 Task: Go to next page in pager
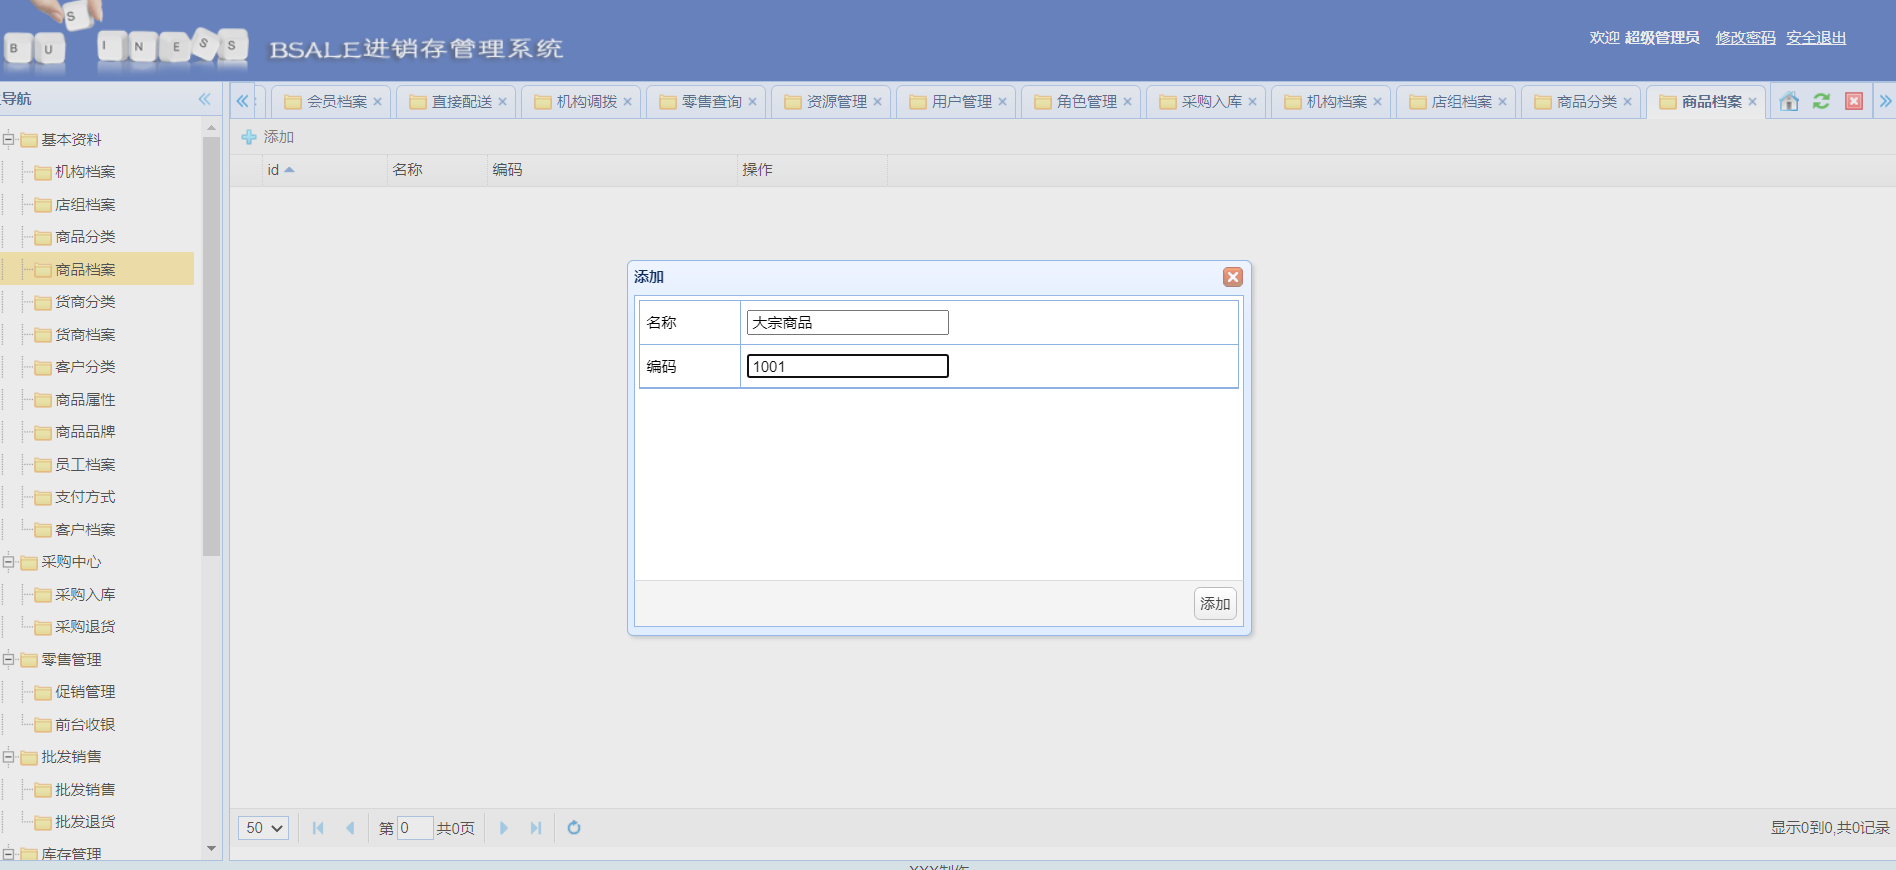pyautogui.click(x=504, y=828)
